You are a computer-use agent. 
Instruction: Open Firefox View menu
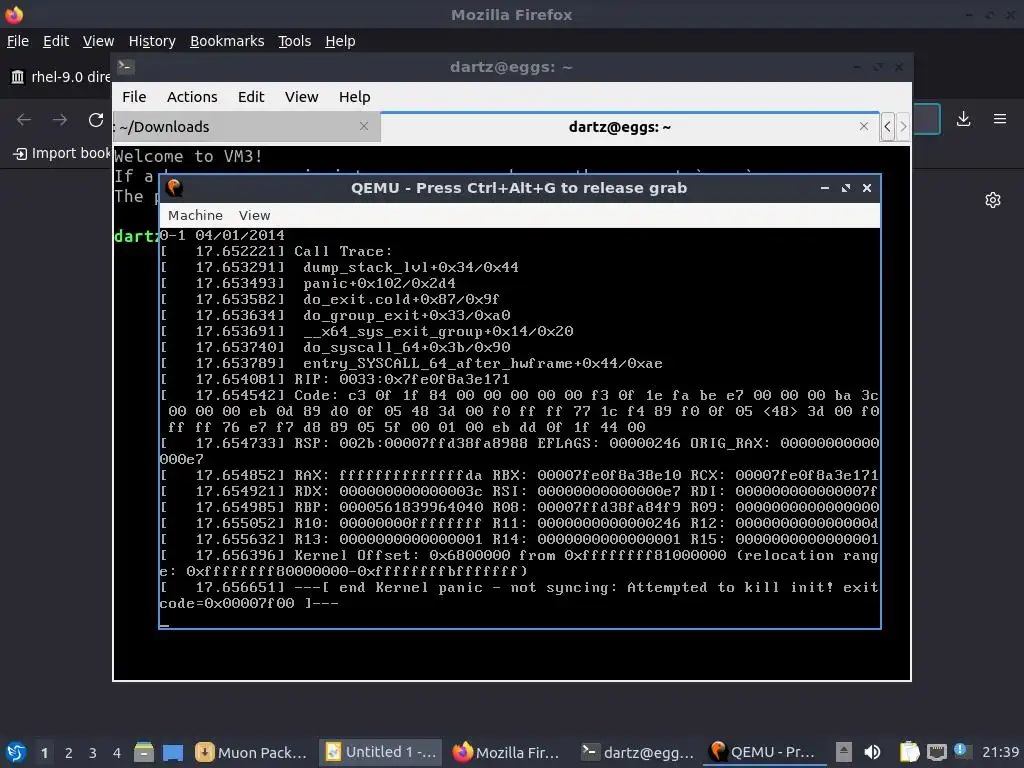98,41
